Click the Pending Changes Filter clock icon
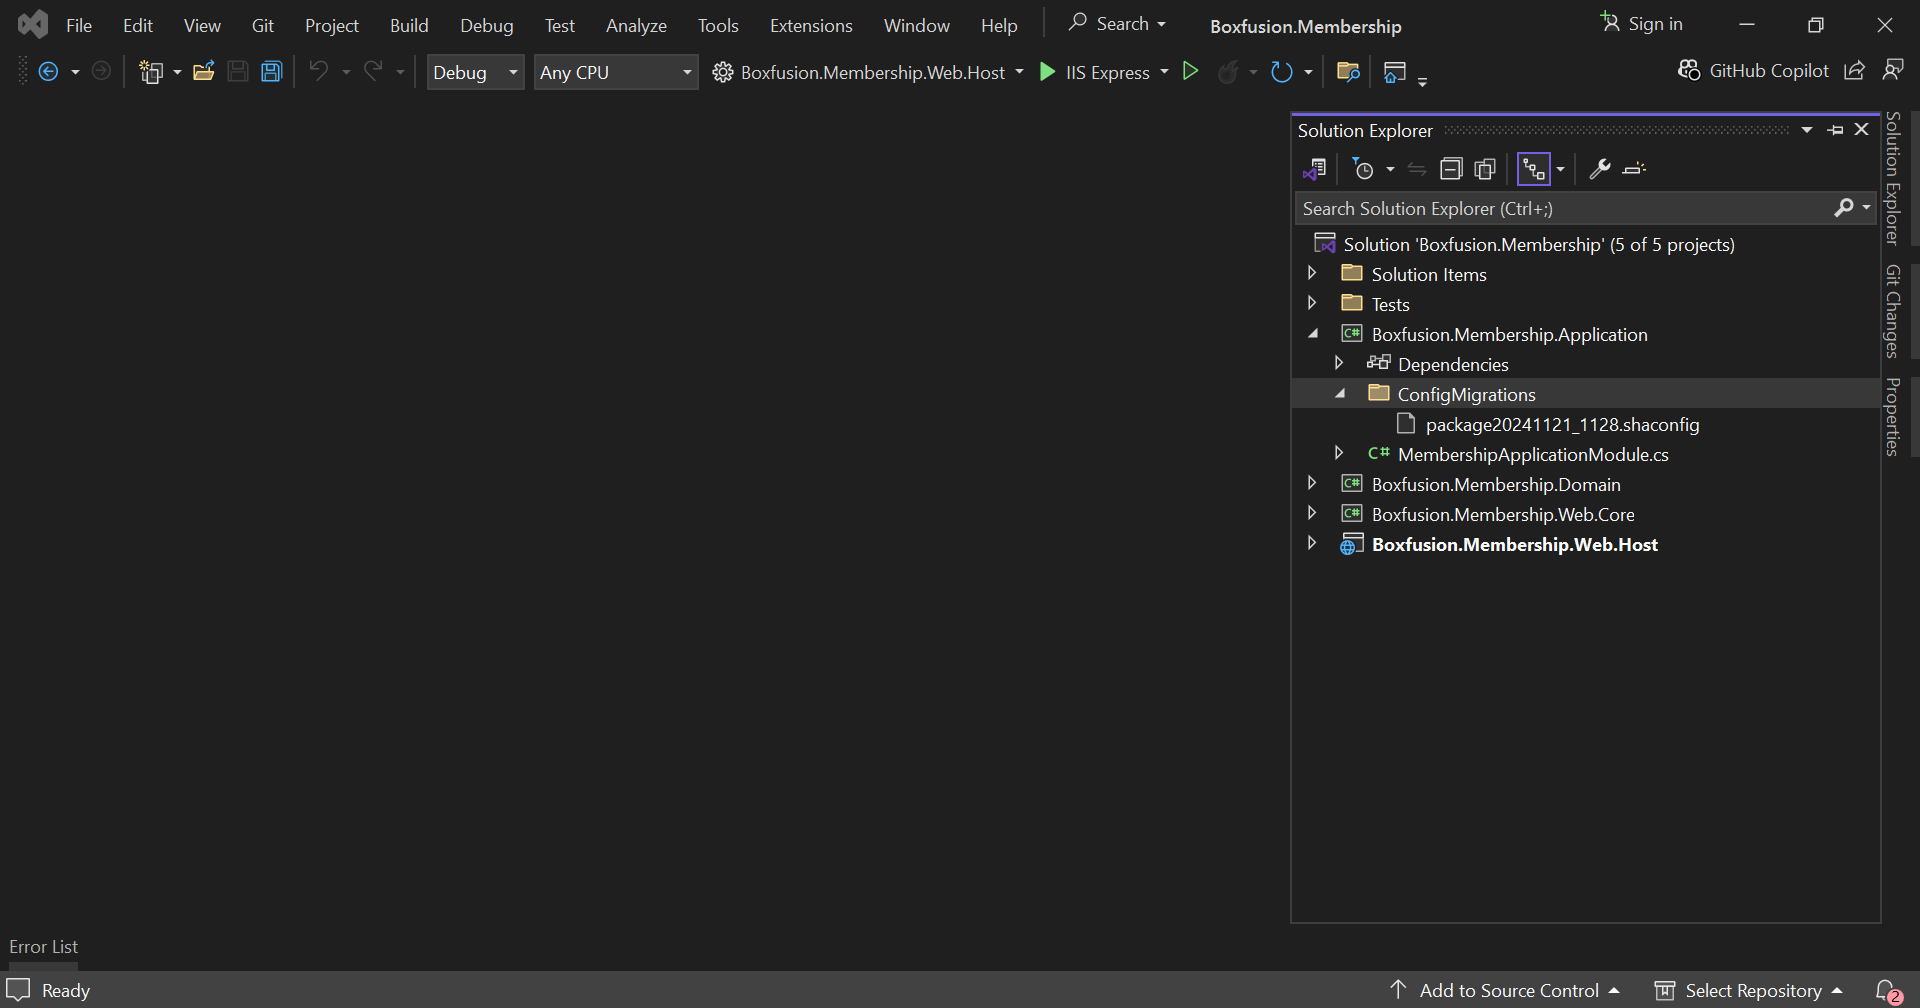The height and width of the screenshot is (1008, 1920). pos(1363,170)
